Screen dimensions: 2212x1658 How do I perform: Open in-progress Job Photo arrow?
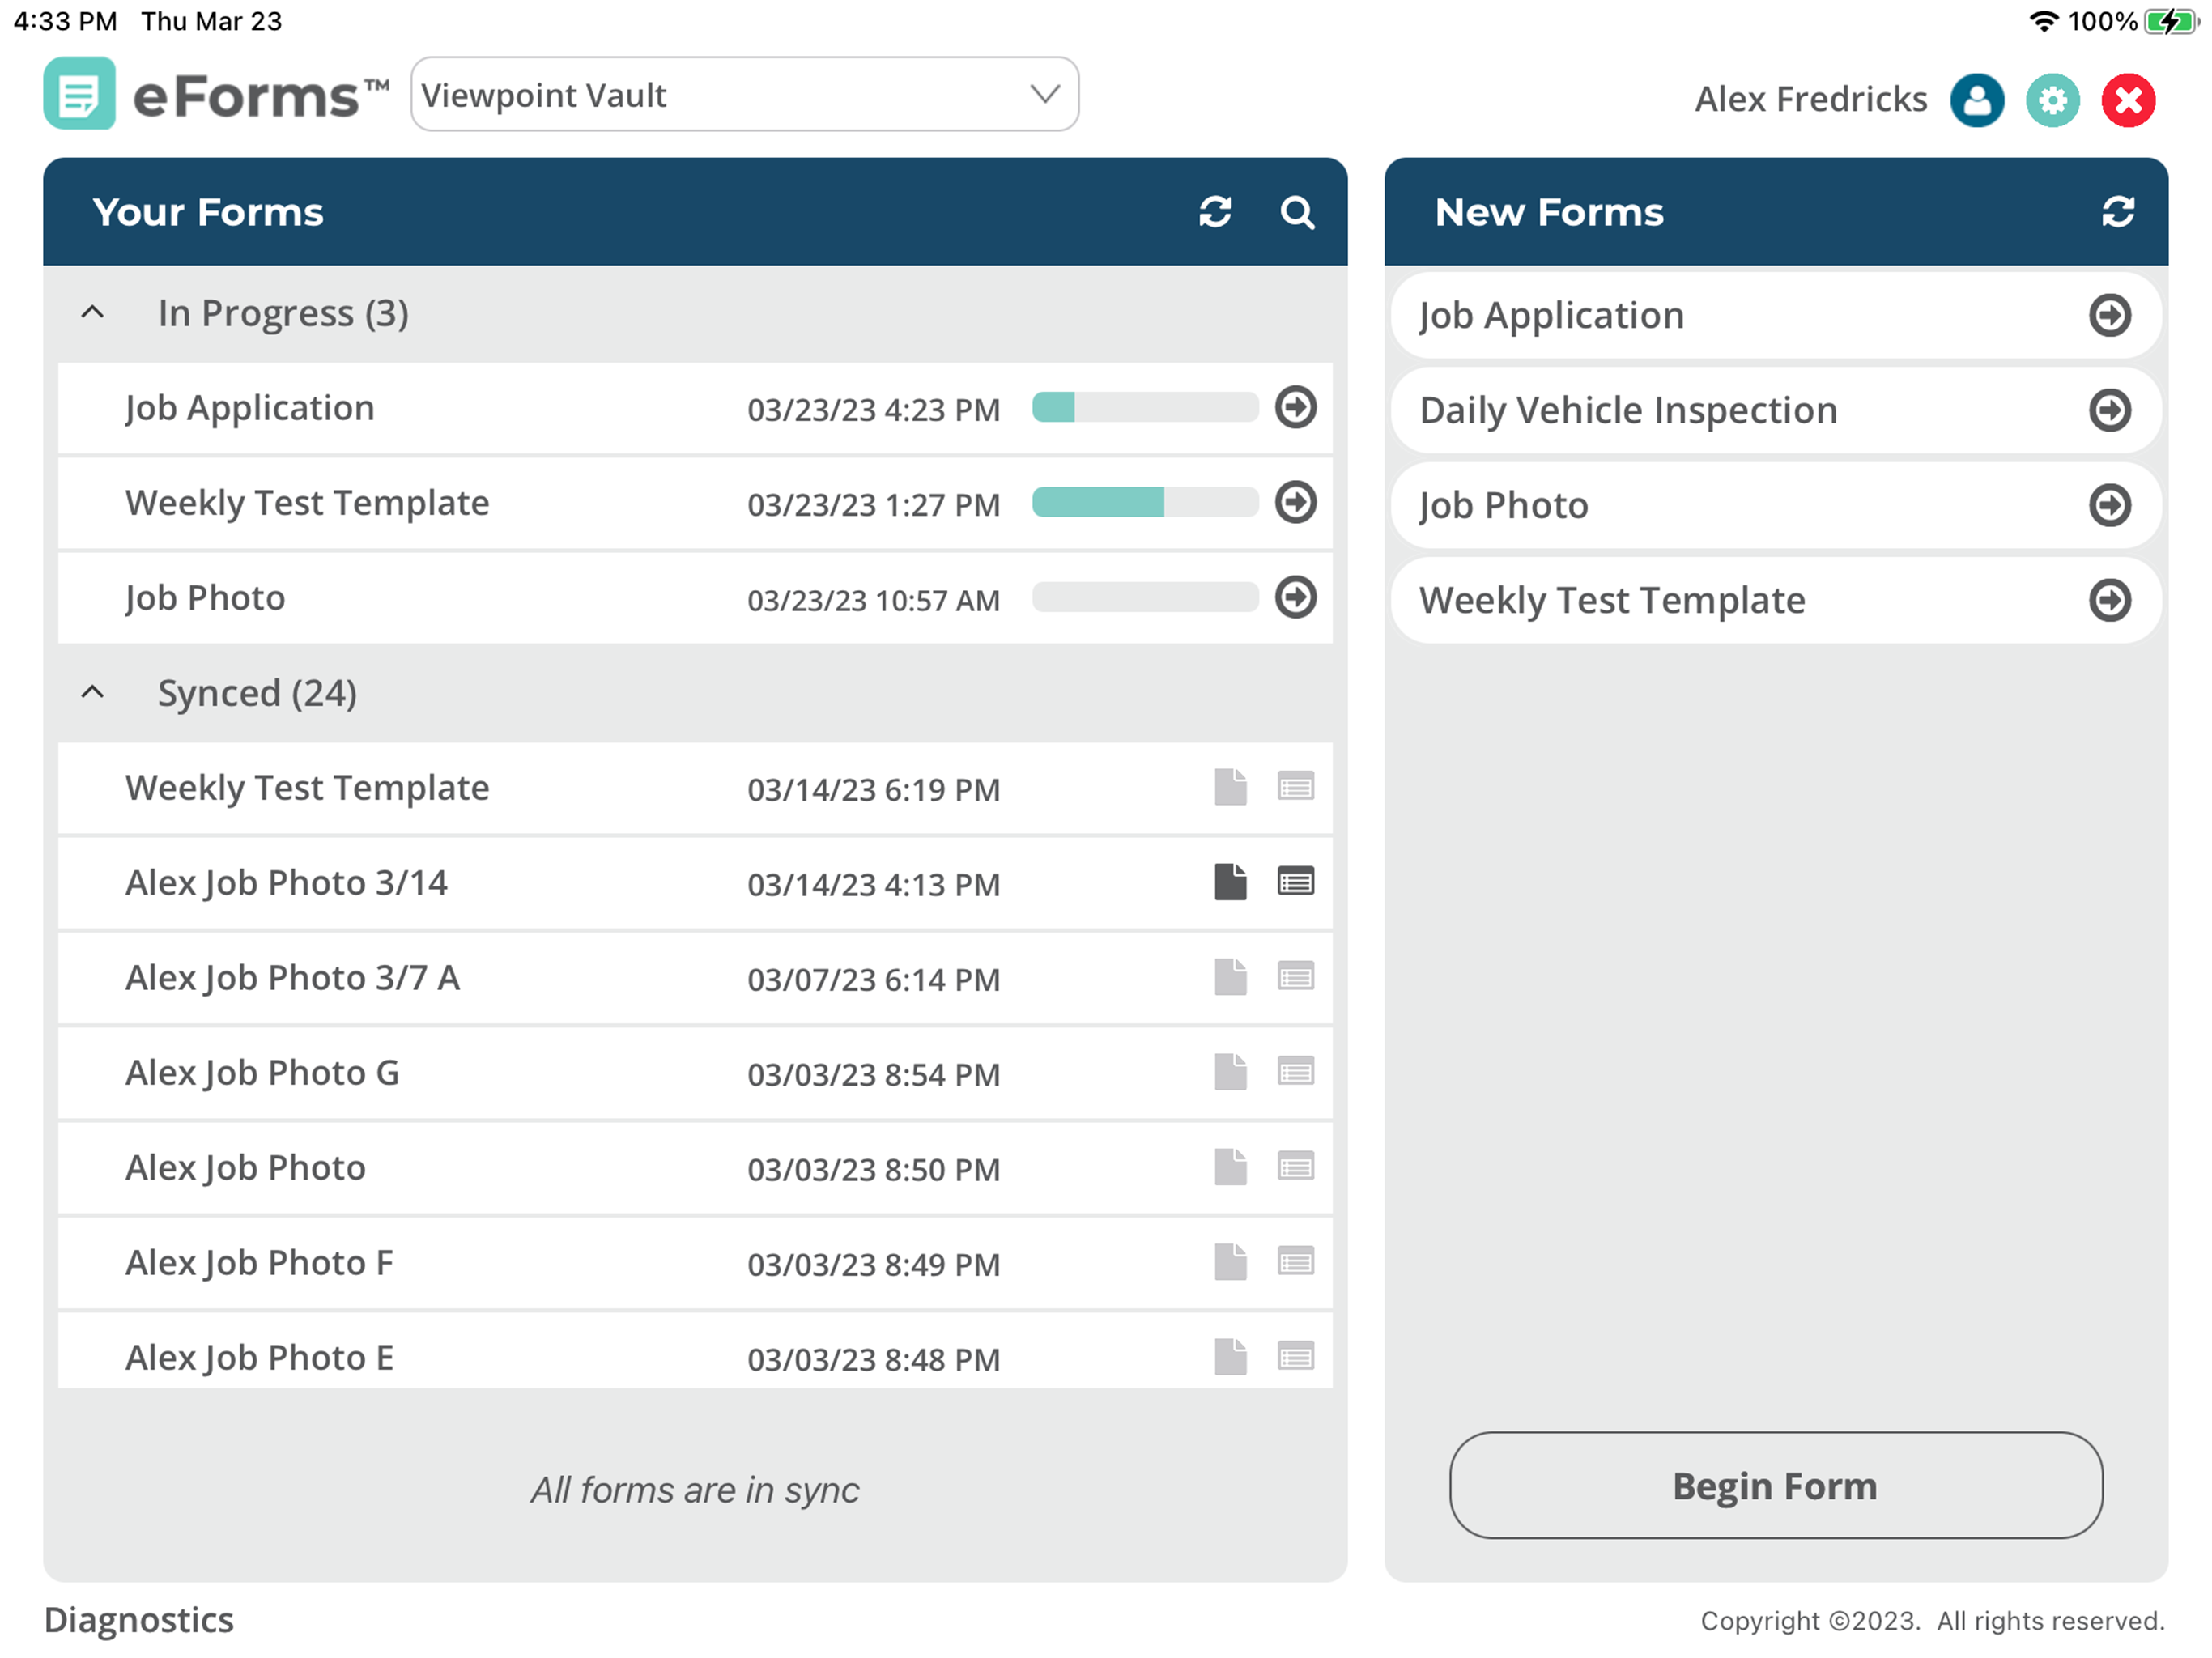pyautogui.click(x=1296, y=597)
